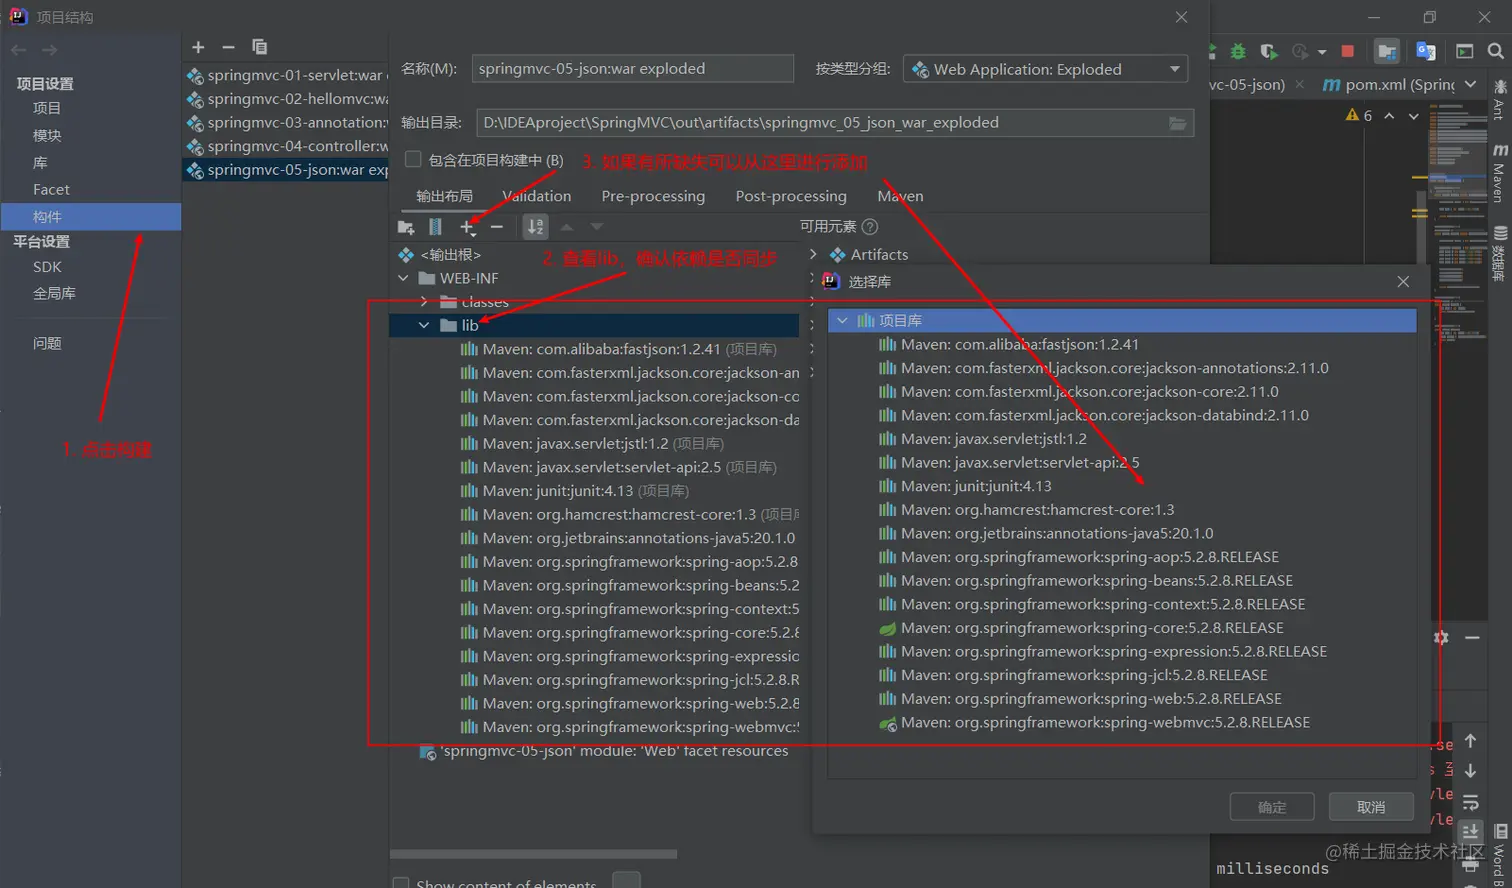Switch to Validation tab

coord(537,196)
